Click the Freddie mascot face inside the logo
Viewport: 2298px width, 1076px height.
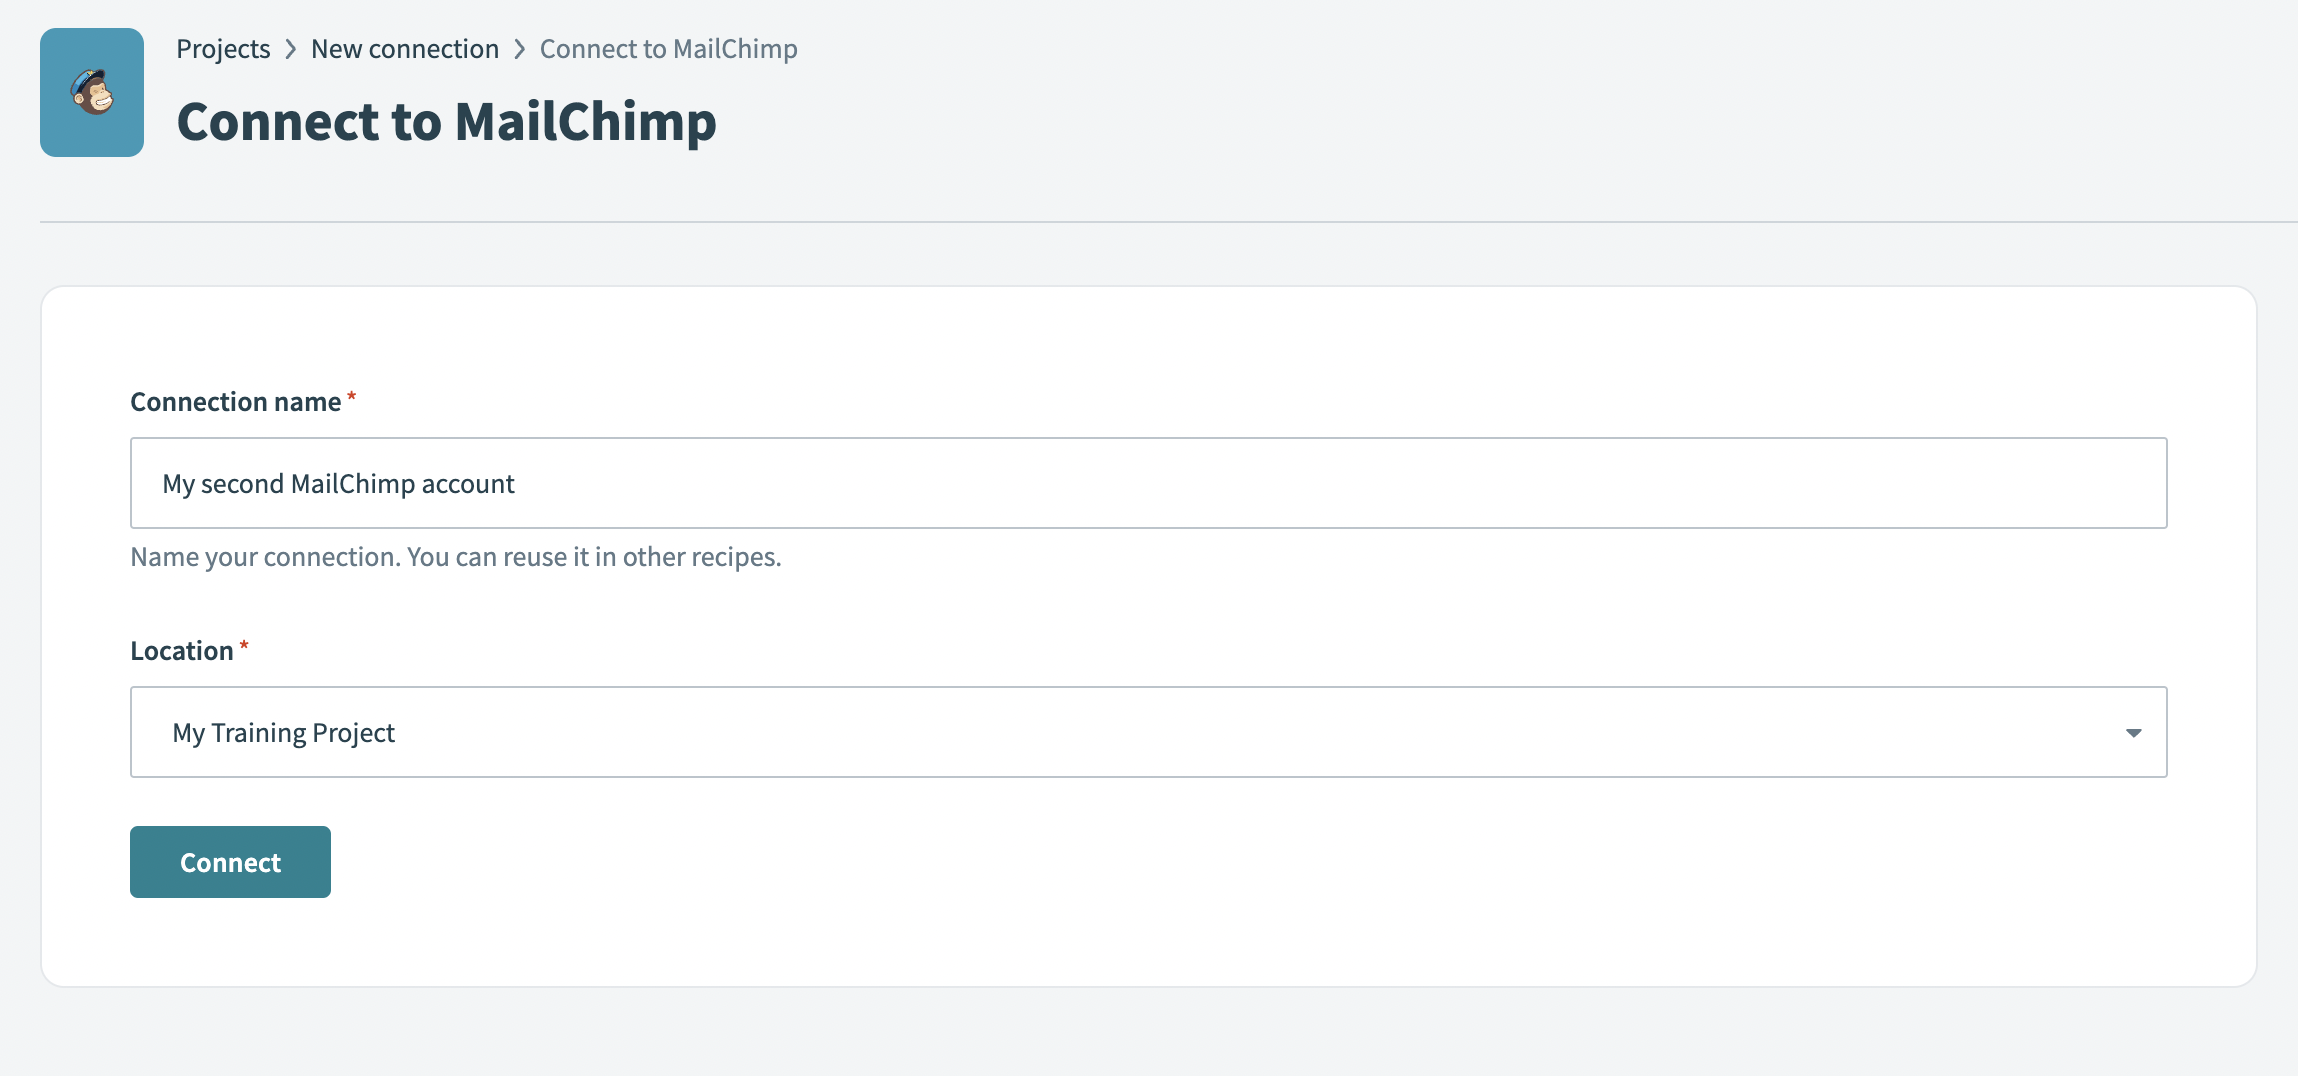pos(92,92)
